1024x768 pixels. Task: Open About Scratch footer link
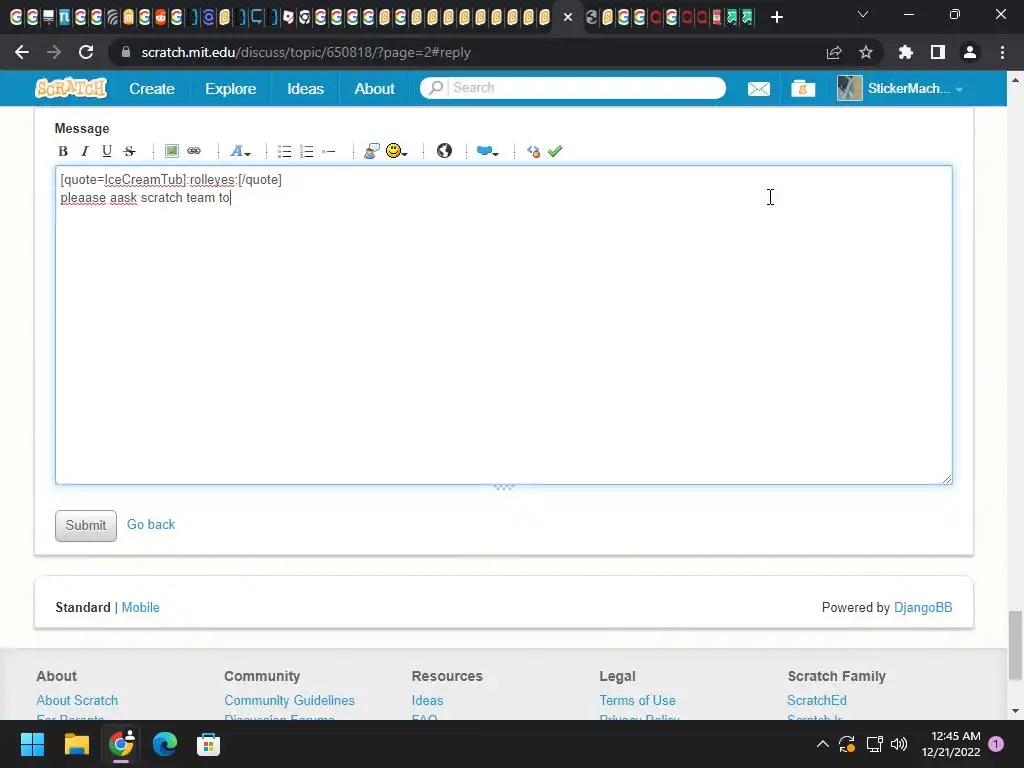click(x=77, y=700)
